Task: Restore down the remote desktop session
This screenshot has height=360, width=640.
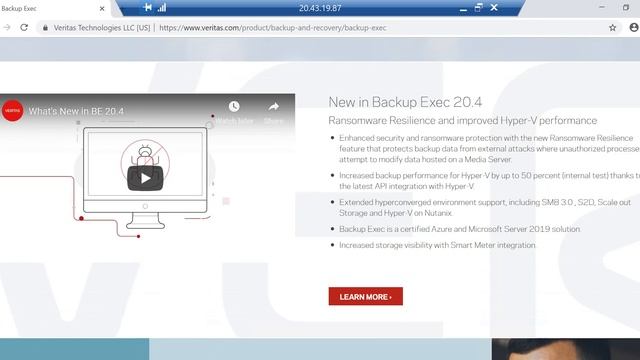Action: point(478,7)
